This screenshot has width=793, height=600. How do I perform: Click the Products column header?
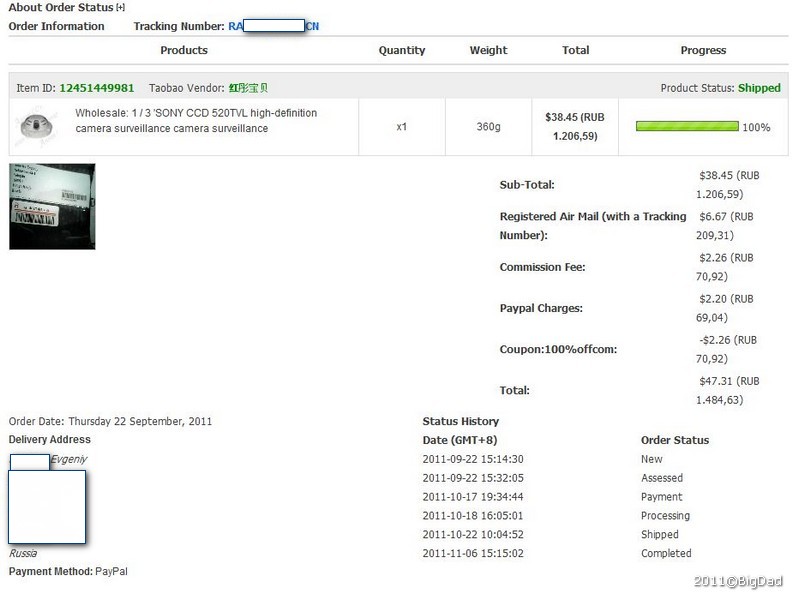click(184, 50)
